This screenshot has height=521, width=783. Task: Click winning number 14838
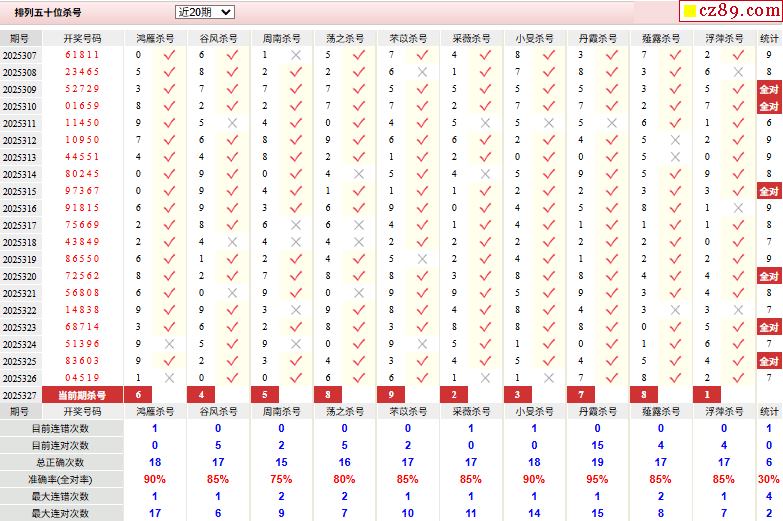[82, 310]
